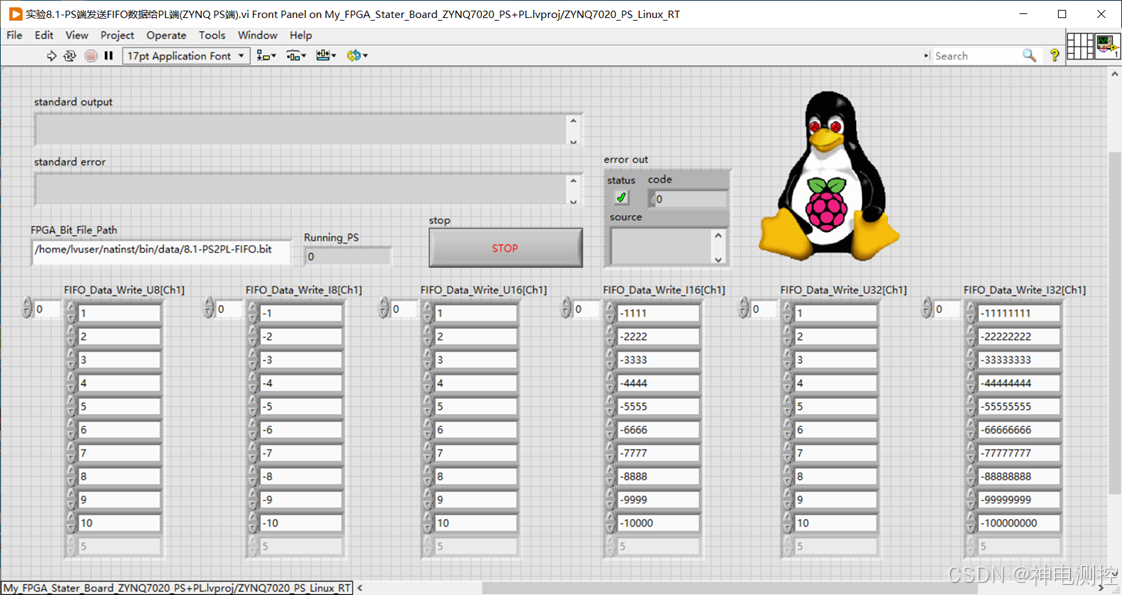The image size is (1122, 595).
Task: Click the vertical scrollbar on the right
Action: [1115, 322]
